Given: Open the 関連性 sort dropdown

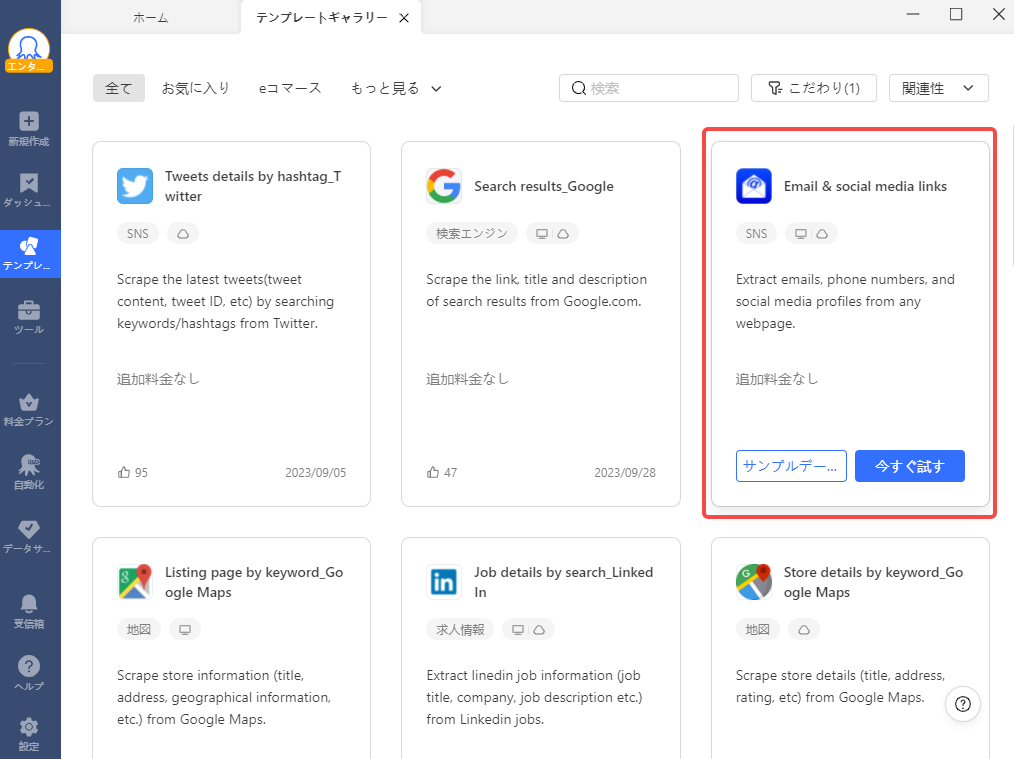Looking at the screenshot, I should tap(938, 88).
